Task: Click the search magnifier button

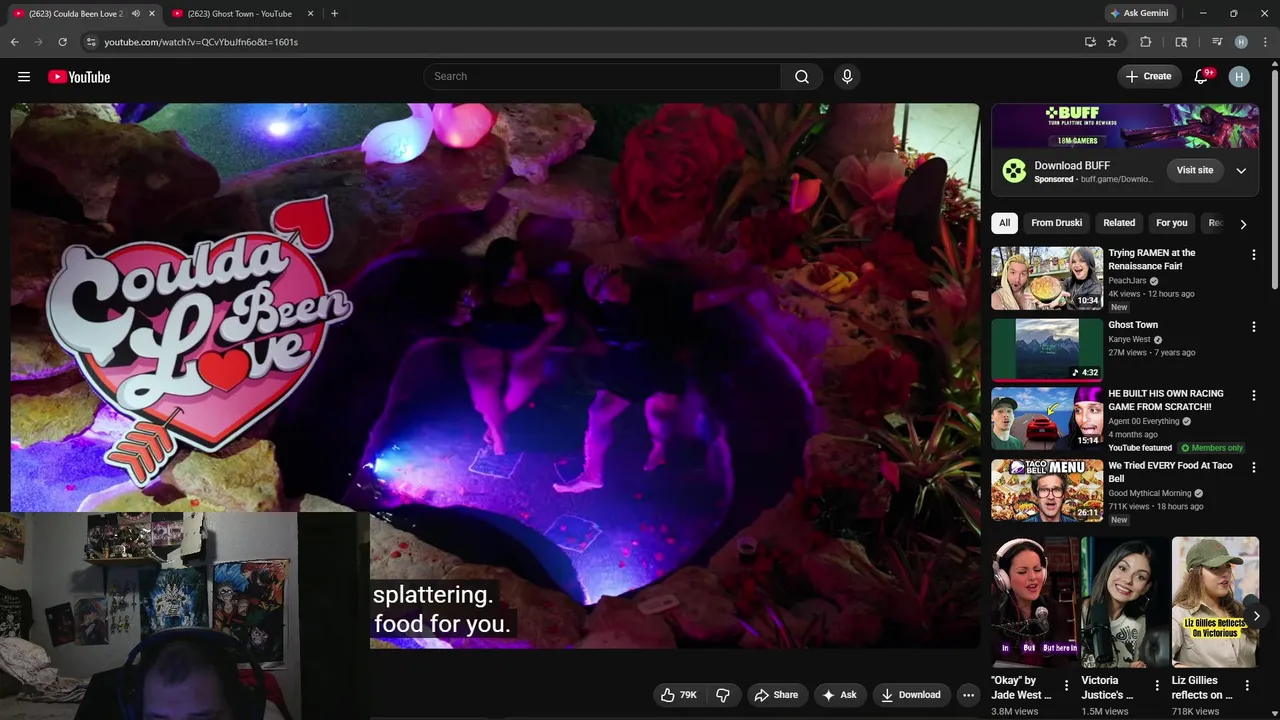Action: [802, 77]
